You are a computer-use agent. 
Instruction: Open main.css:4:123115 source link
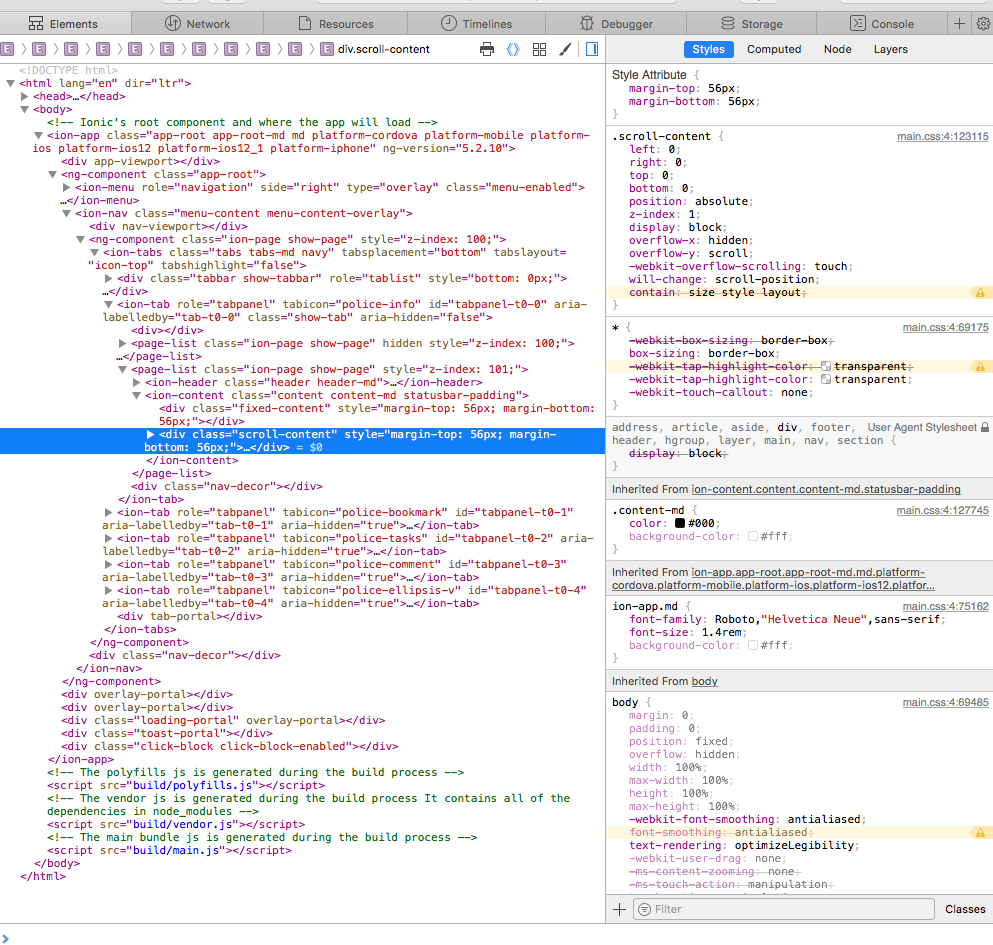coord(942,136)
